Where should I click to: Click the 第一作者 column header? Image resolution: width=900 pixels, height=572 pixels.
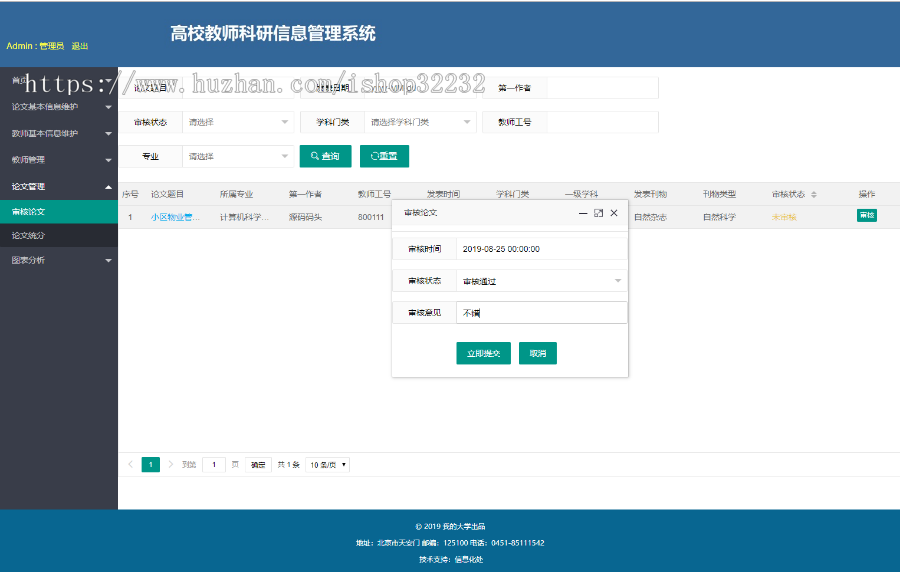305,194
